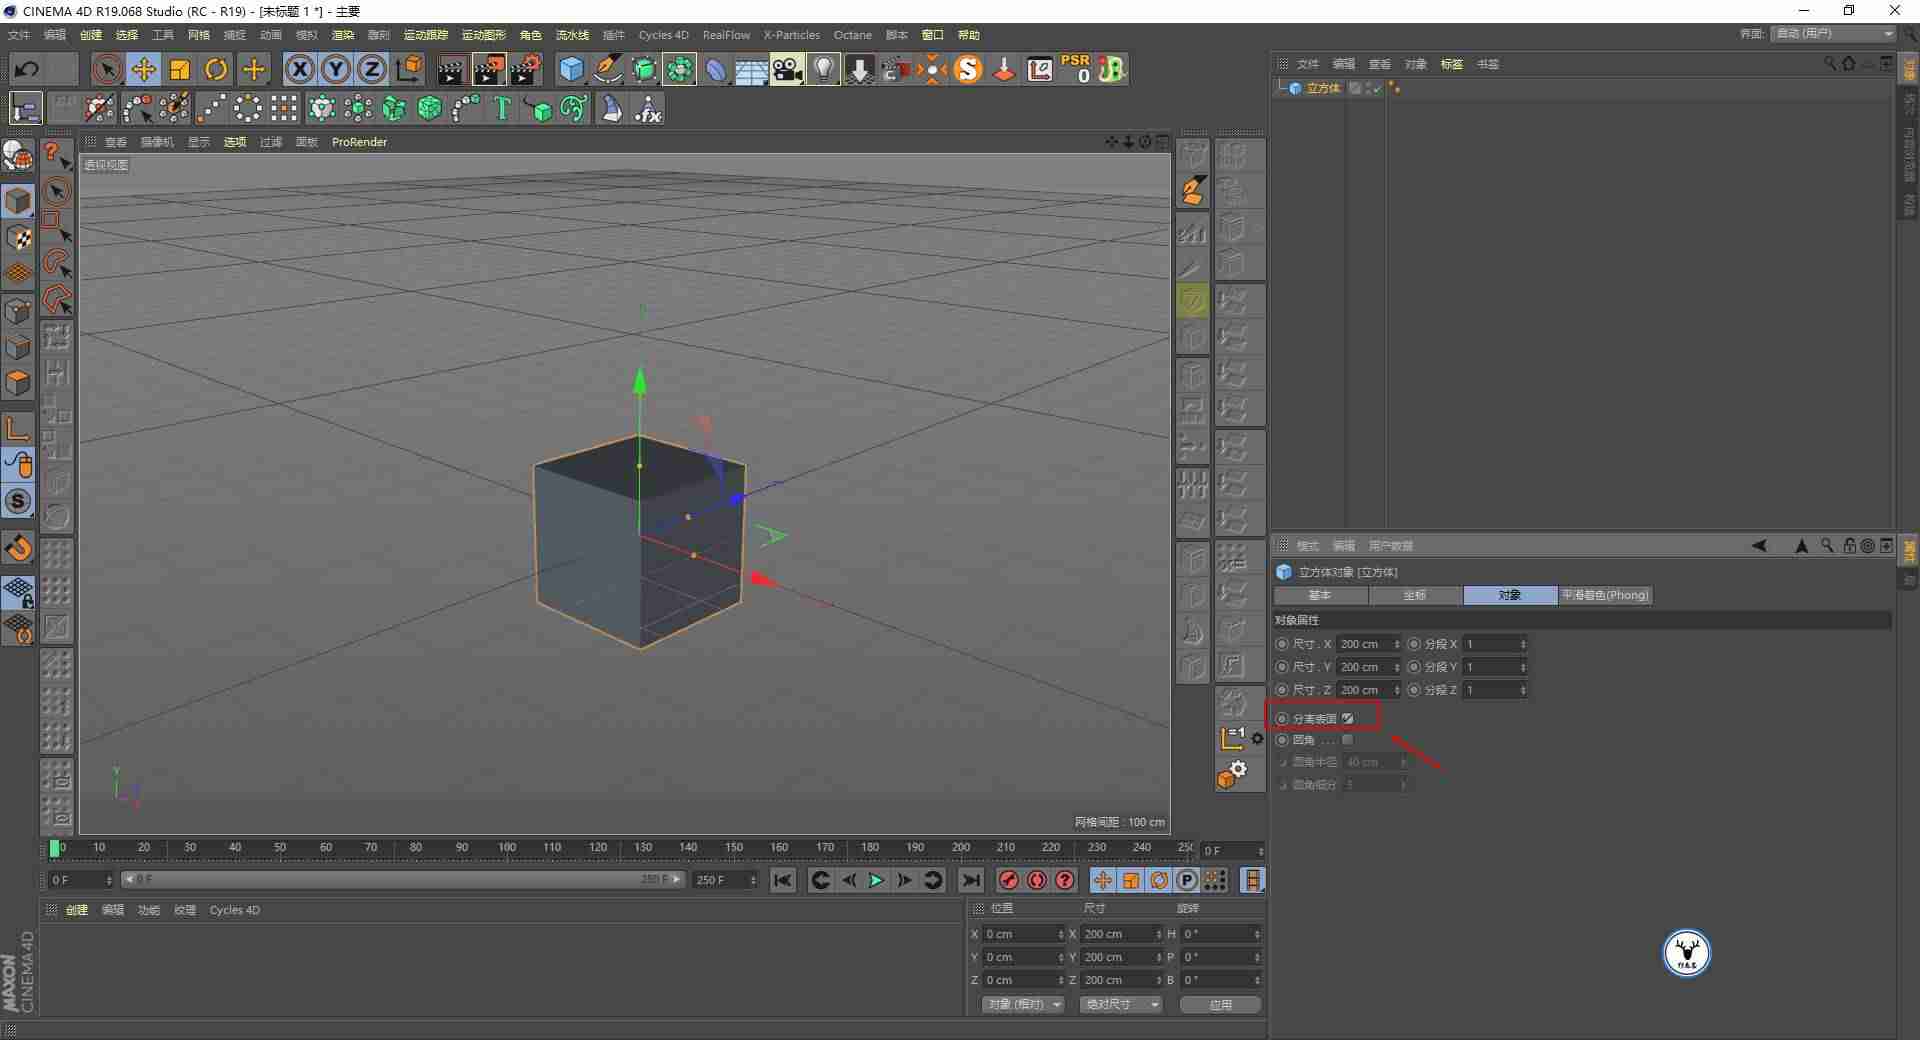Activate the Scale tool in top toolbar
The height and width of the screenshot is (1040, 1920).
pyautogui.click(x=180, y=69)
